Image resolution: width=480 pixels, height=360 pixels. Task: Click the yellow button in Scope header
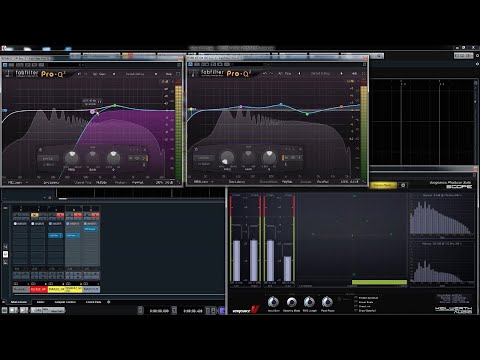point(383,185)
